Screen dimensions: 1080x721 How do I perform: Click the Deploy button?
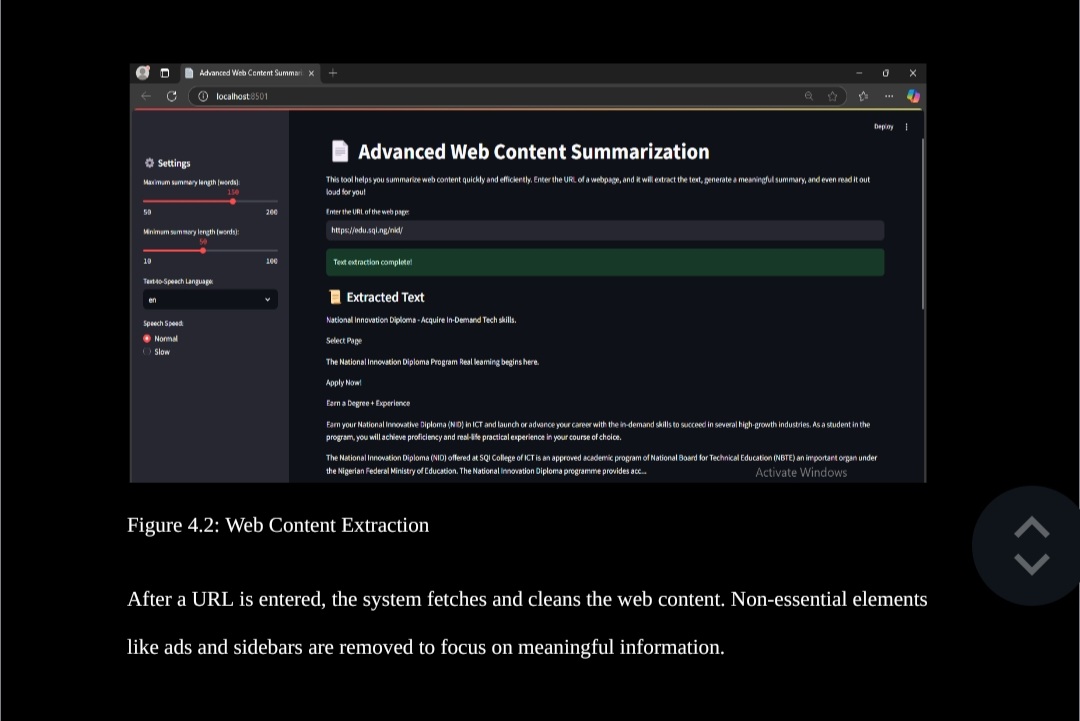point(883,127)
